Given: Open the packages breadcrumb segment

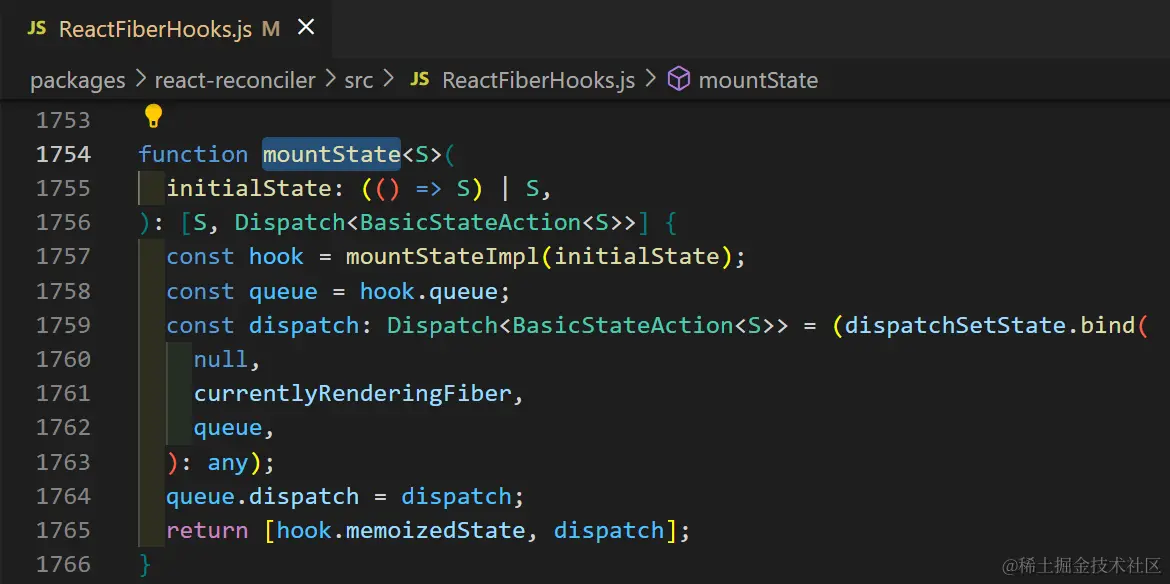Looking at the screenshot, I should pyautogui.click(x=78, y=81).
